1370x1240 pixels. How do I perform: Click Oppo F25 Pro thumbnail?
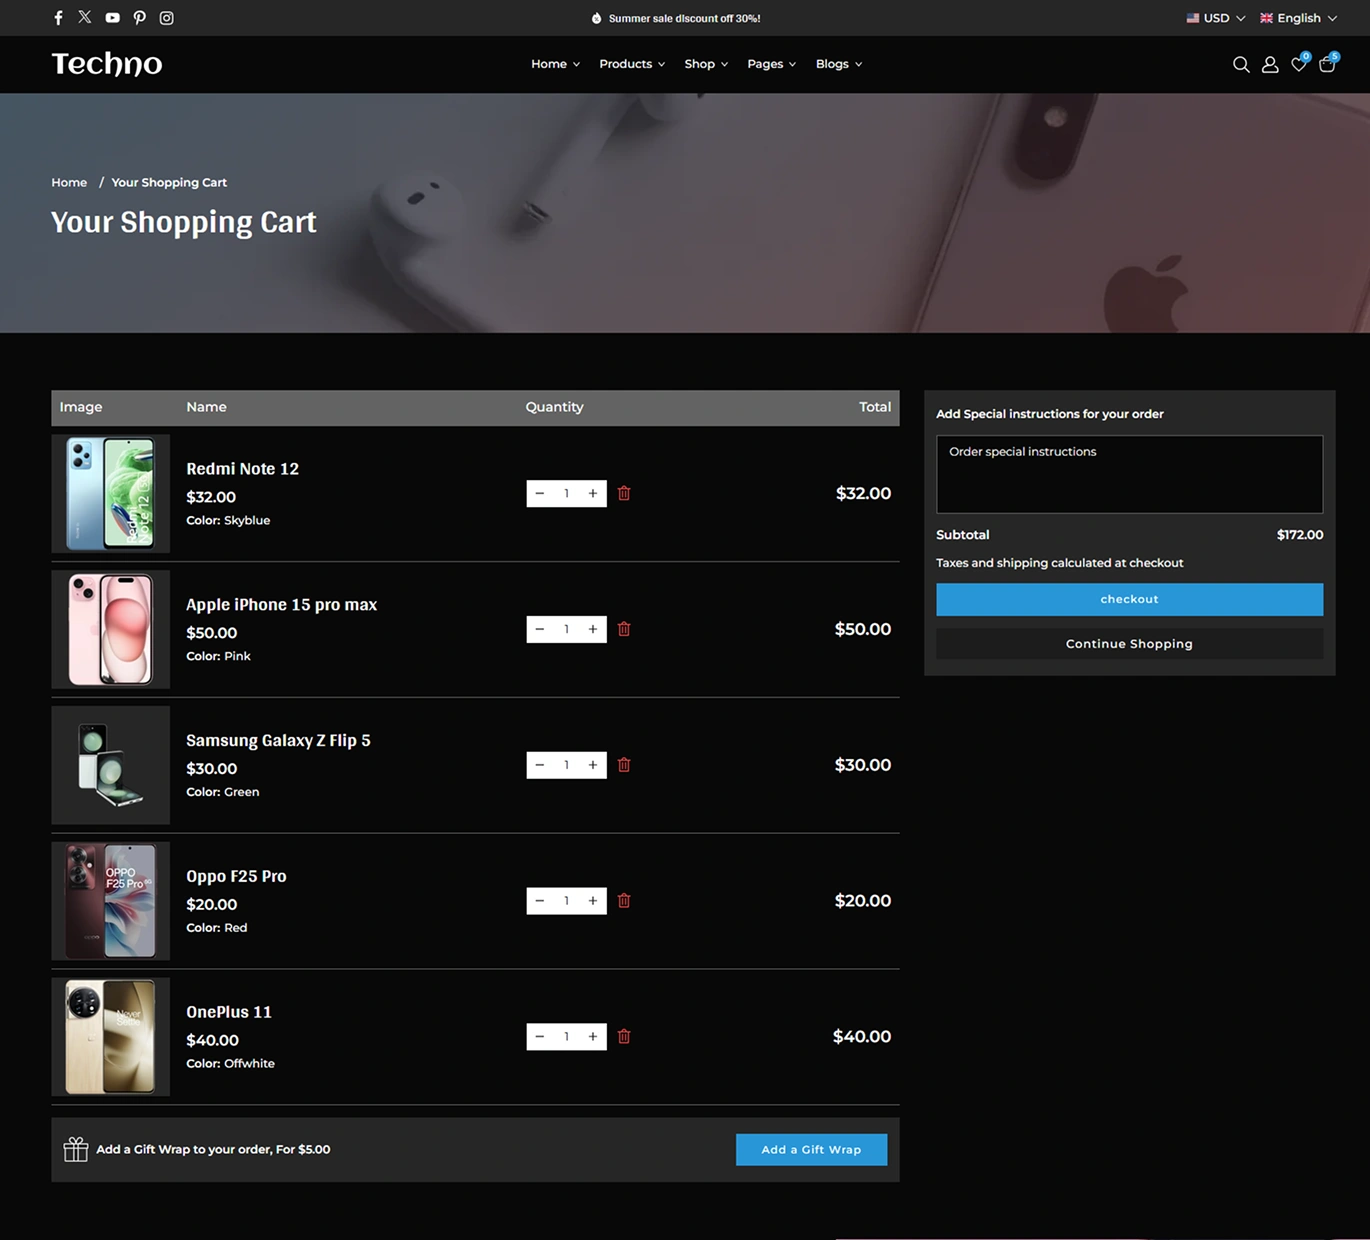110,901
